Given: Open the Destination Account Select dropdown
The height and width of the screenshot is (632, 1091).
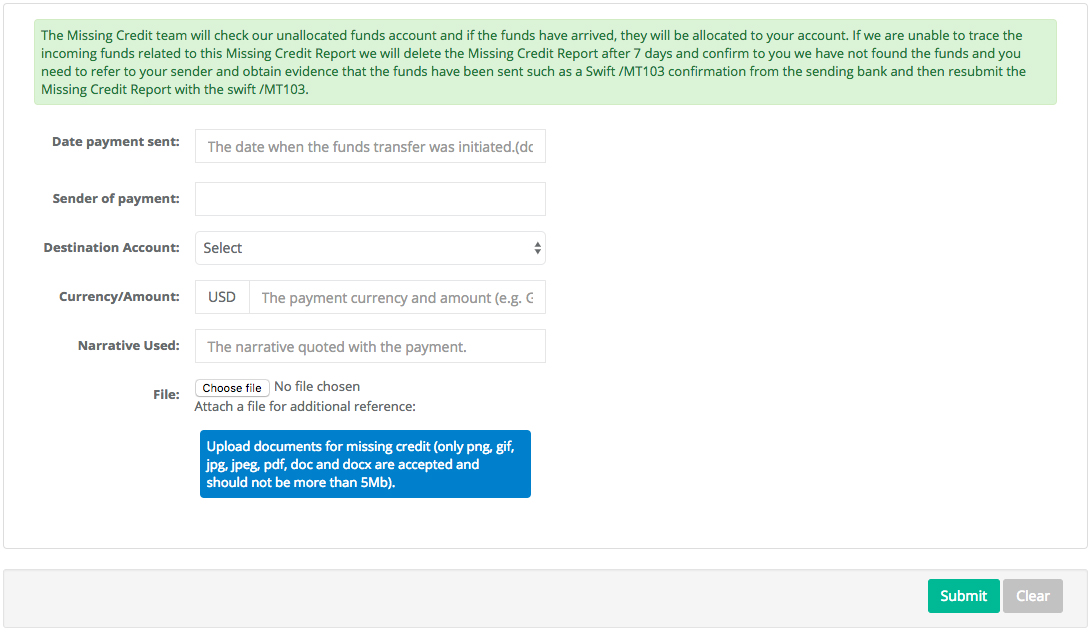Looking at the screenshot, I should (370, 248).
